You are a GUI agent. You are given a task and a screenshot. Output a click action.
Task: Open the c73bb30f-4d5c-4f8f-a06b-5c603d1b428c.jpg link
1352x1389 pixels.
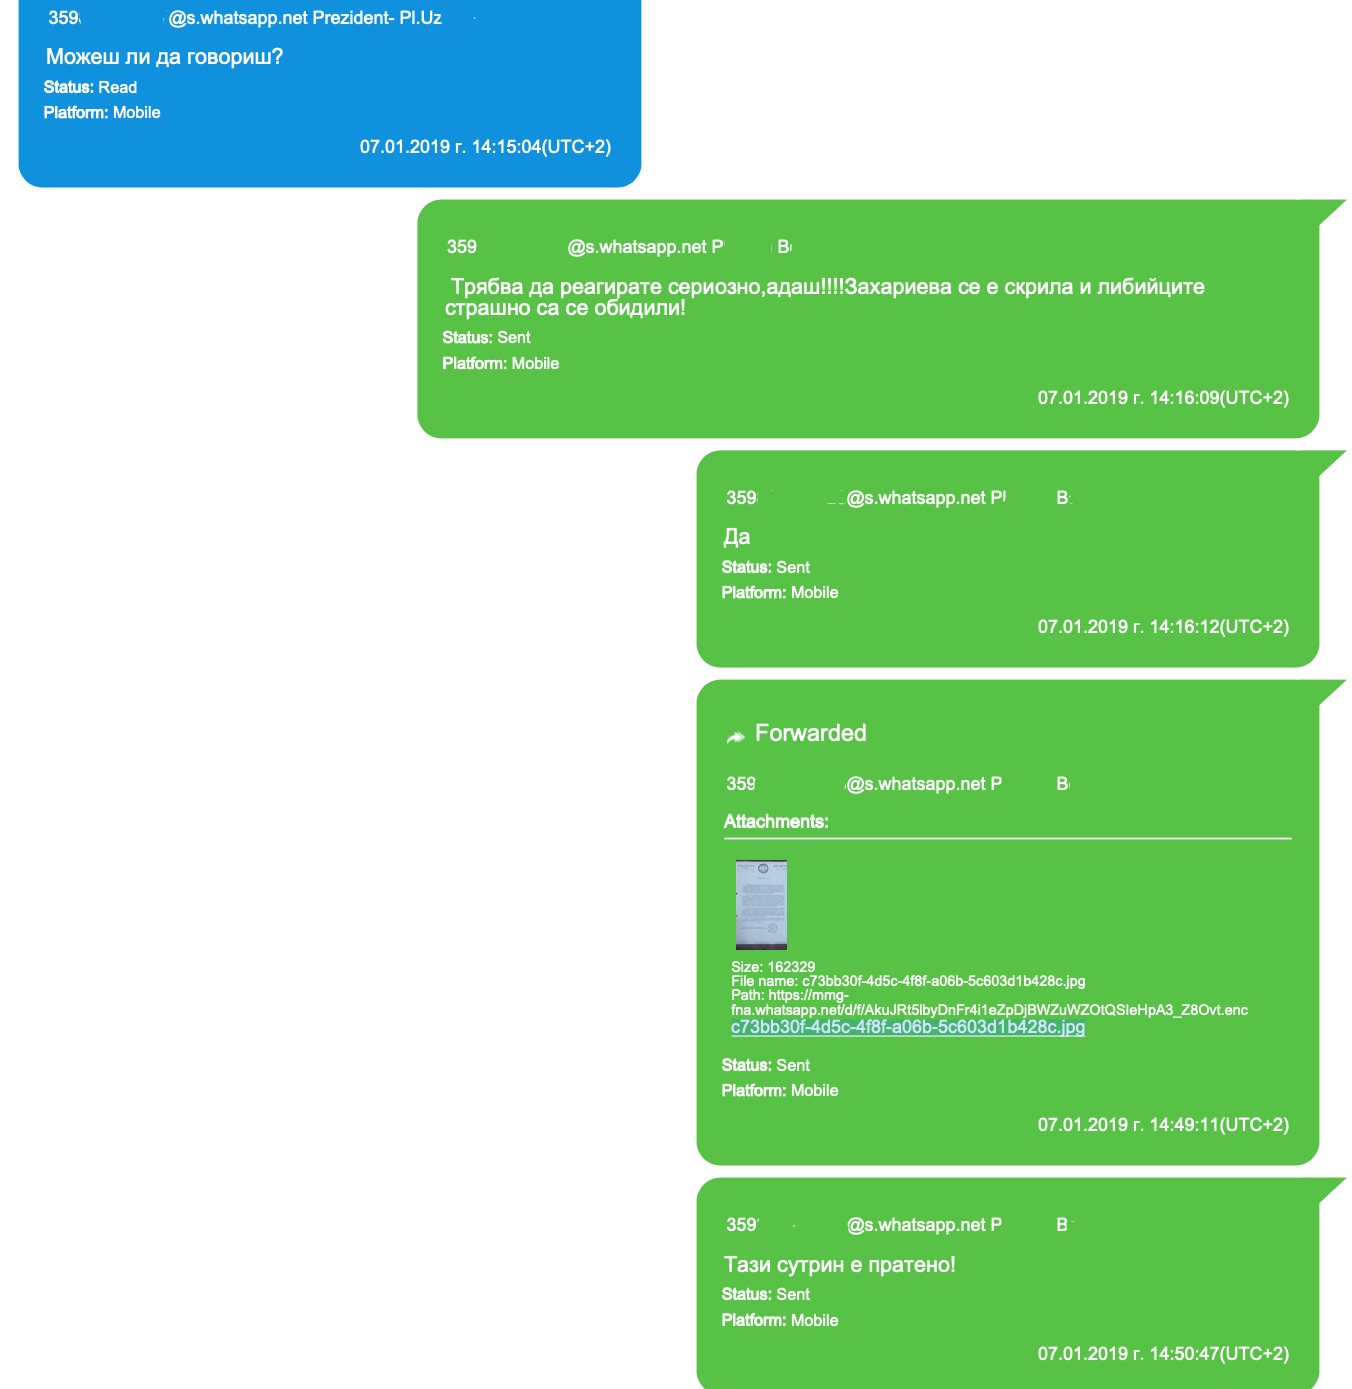pyautogui.click(x=908, y=1027)
